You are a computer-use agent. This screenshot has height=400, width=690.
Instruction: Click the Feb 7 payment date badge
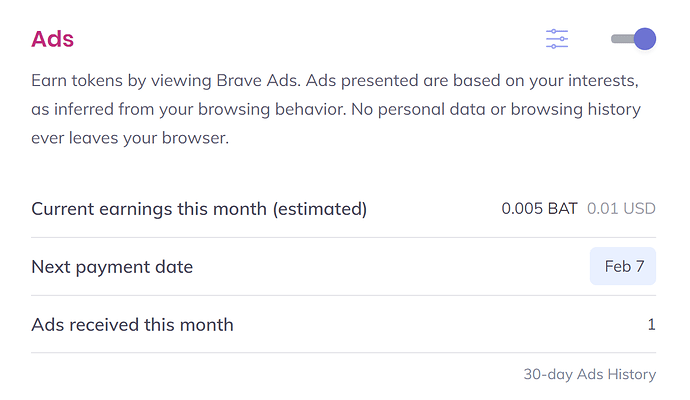tap(623, 267)
